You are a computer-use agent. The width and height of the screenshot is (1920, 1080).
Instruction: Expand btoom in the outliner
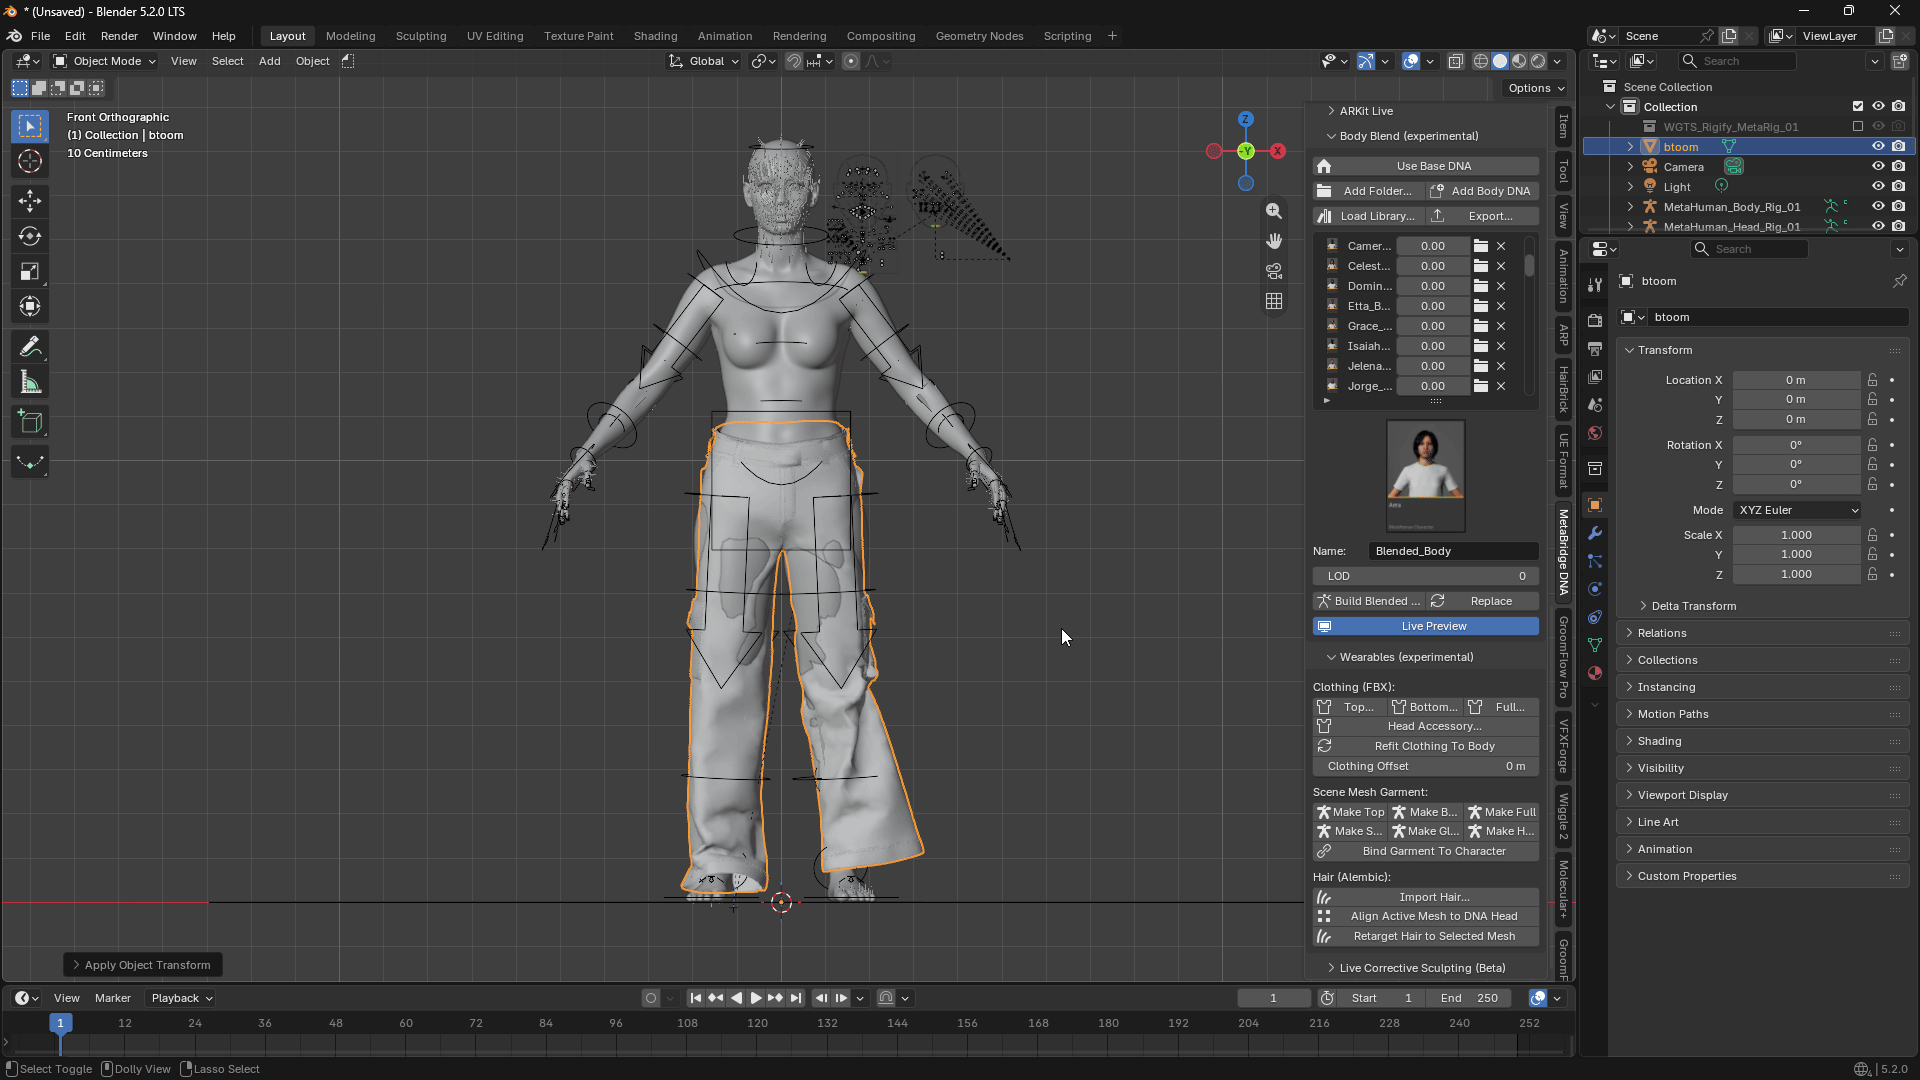click(x=1630, y=147)
